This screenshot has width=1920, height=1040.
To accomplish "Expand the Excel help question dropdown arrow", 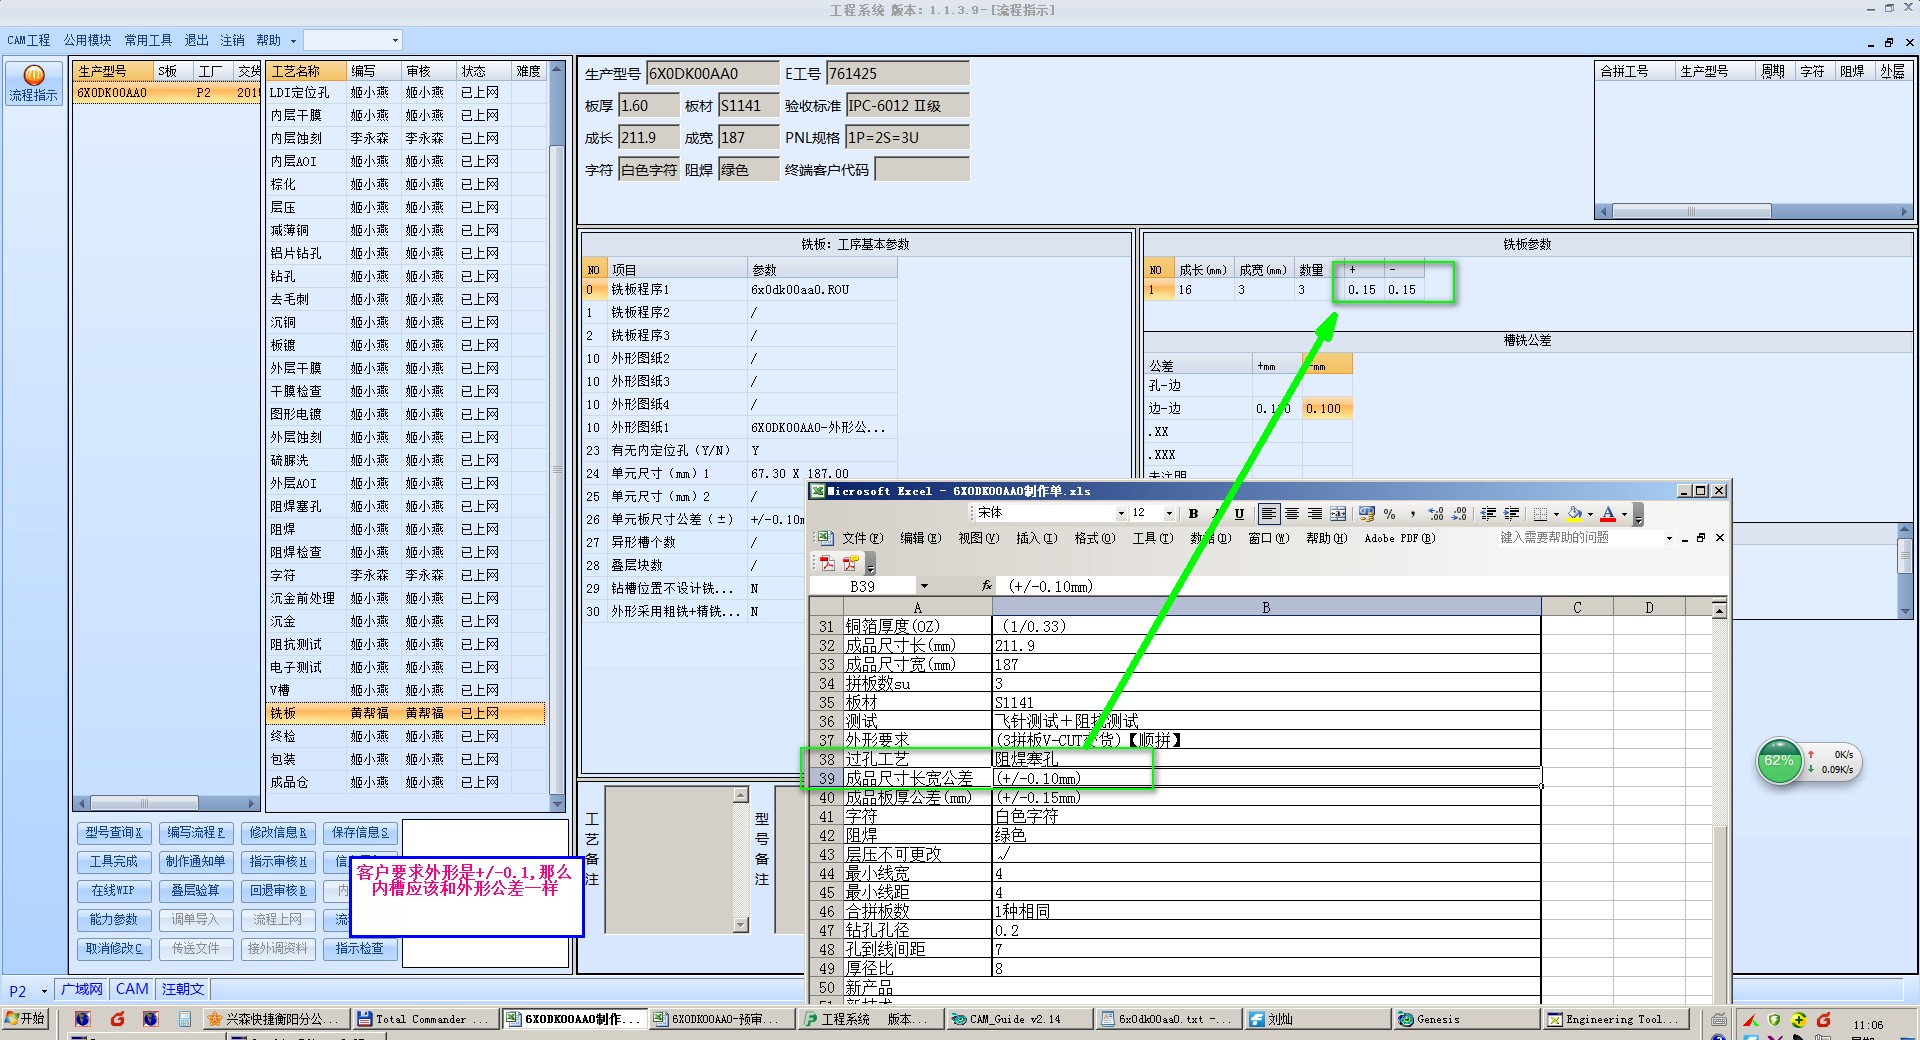I will 1669,538.
